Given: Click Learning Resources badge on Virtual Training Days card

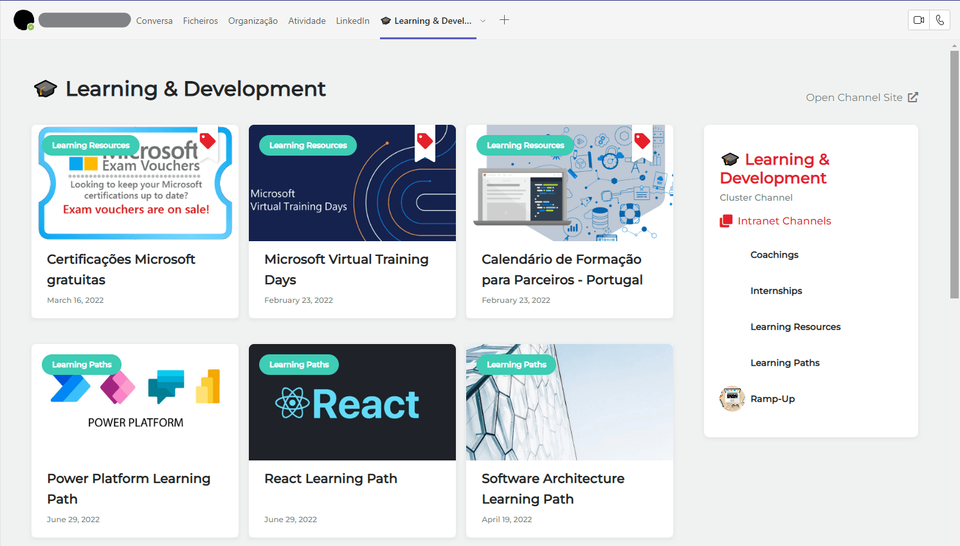Looking at the screenshot, I should [308, 145].
